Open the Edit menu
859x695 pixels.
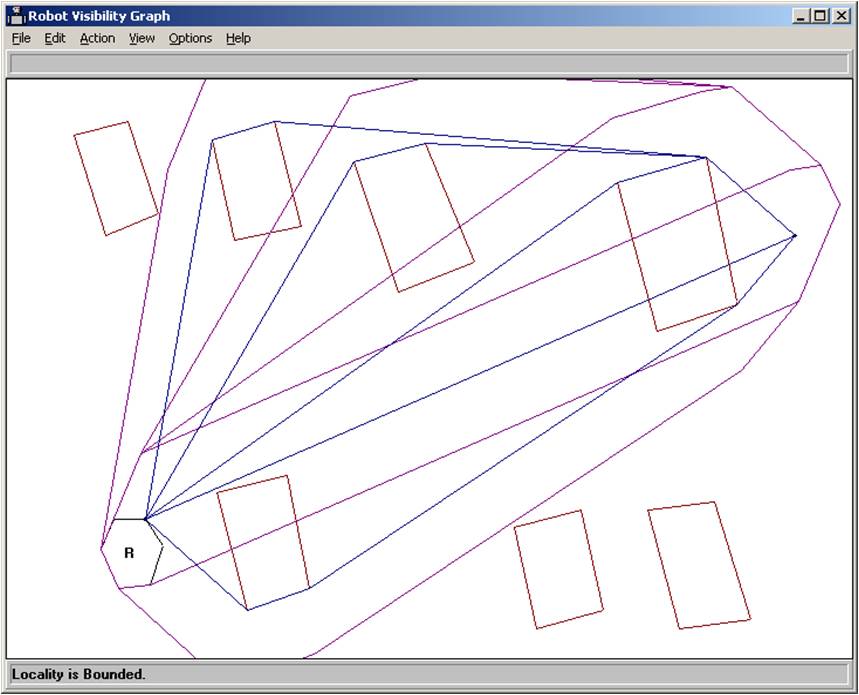pyautogui.click(x=55, y=38)
